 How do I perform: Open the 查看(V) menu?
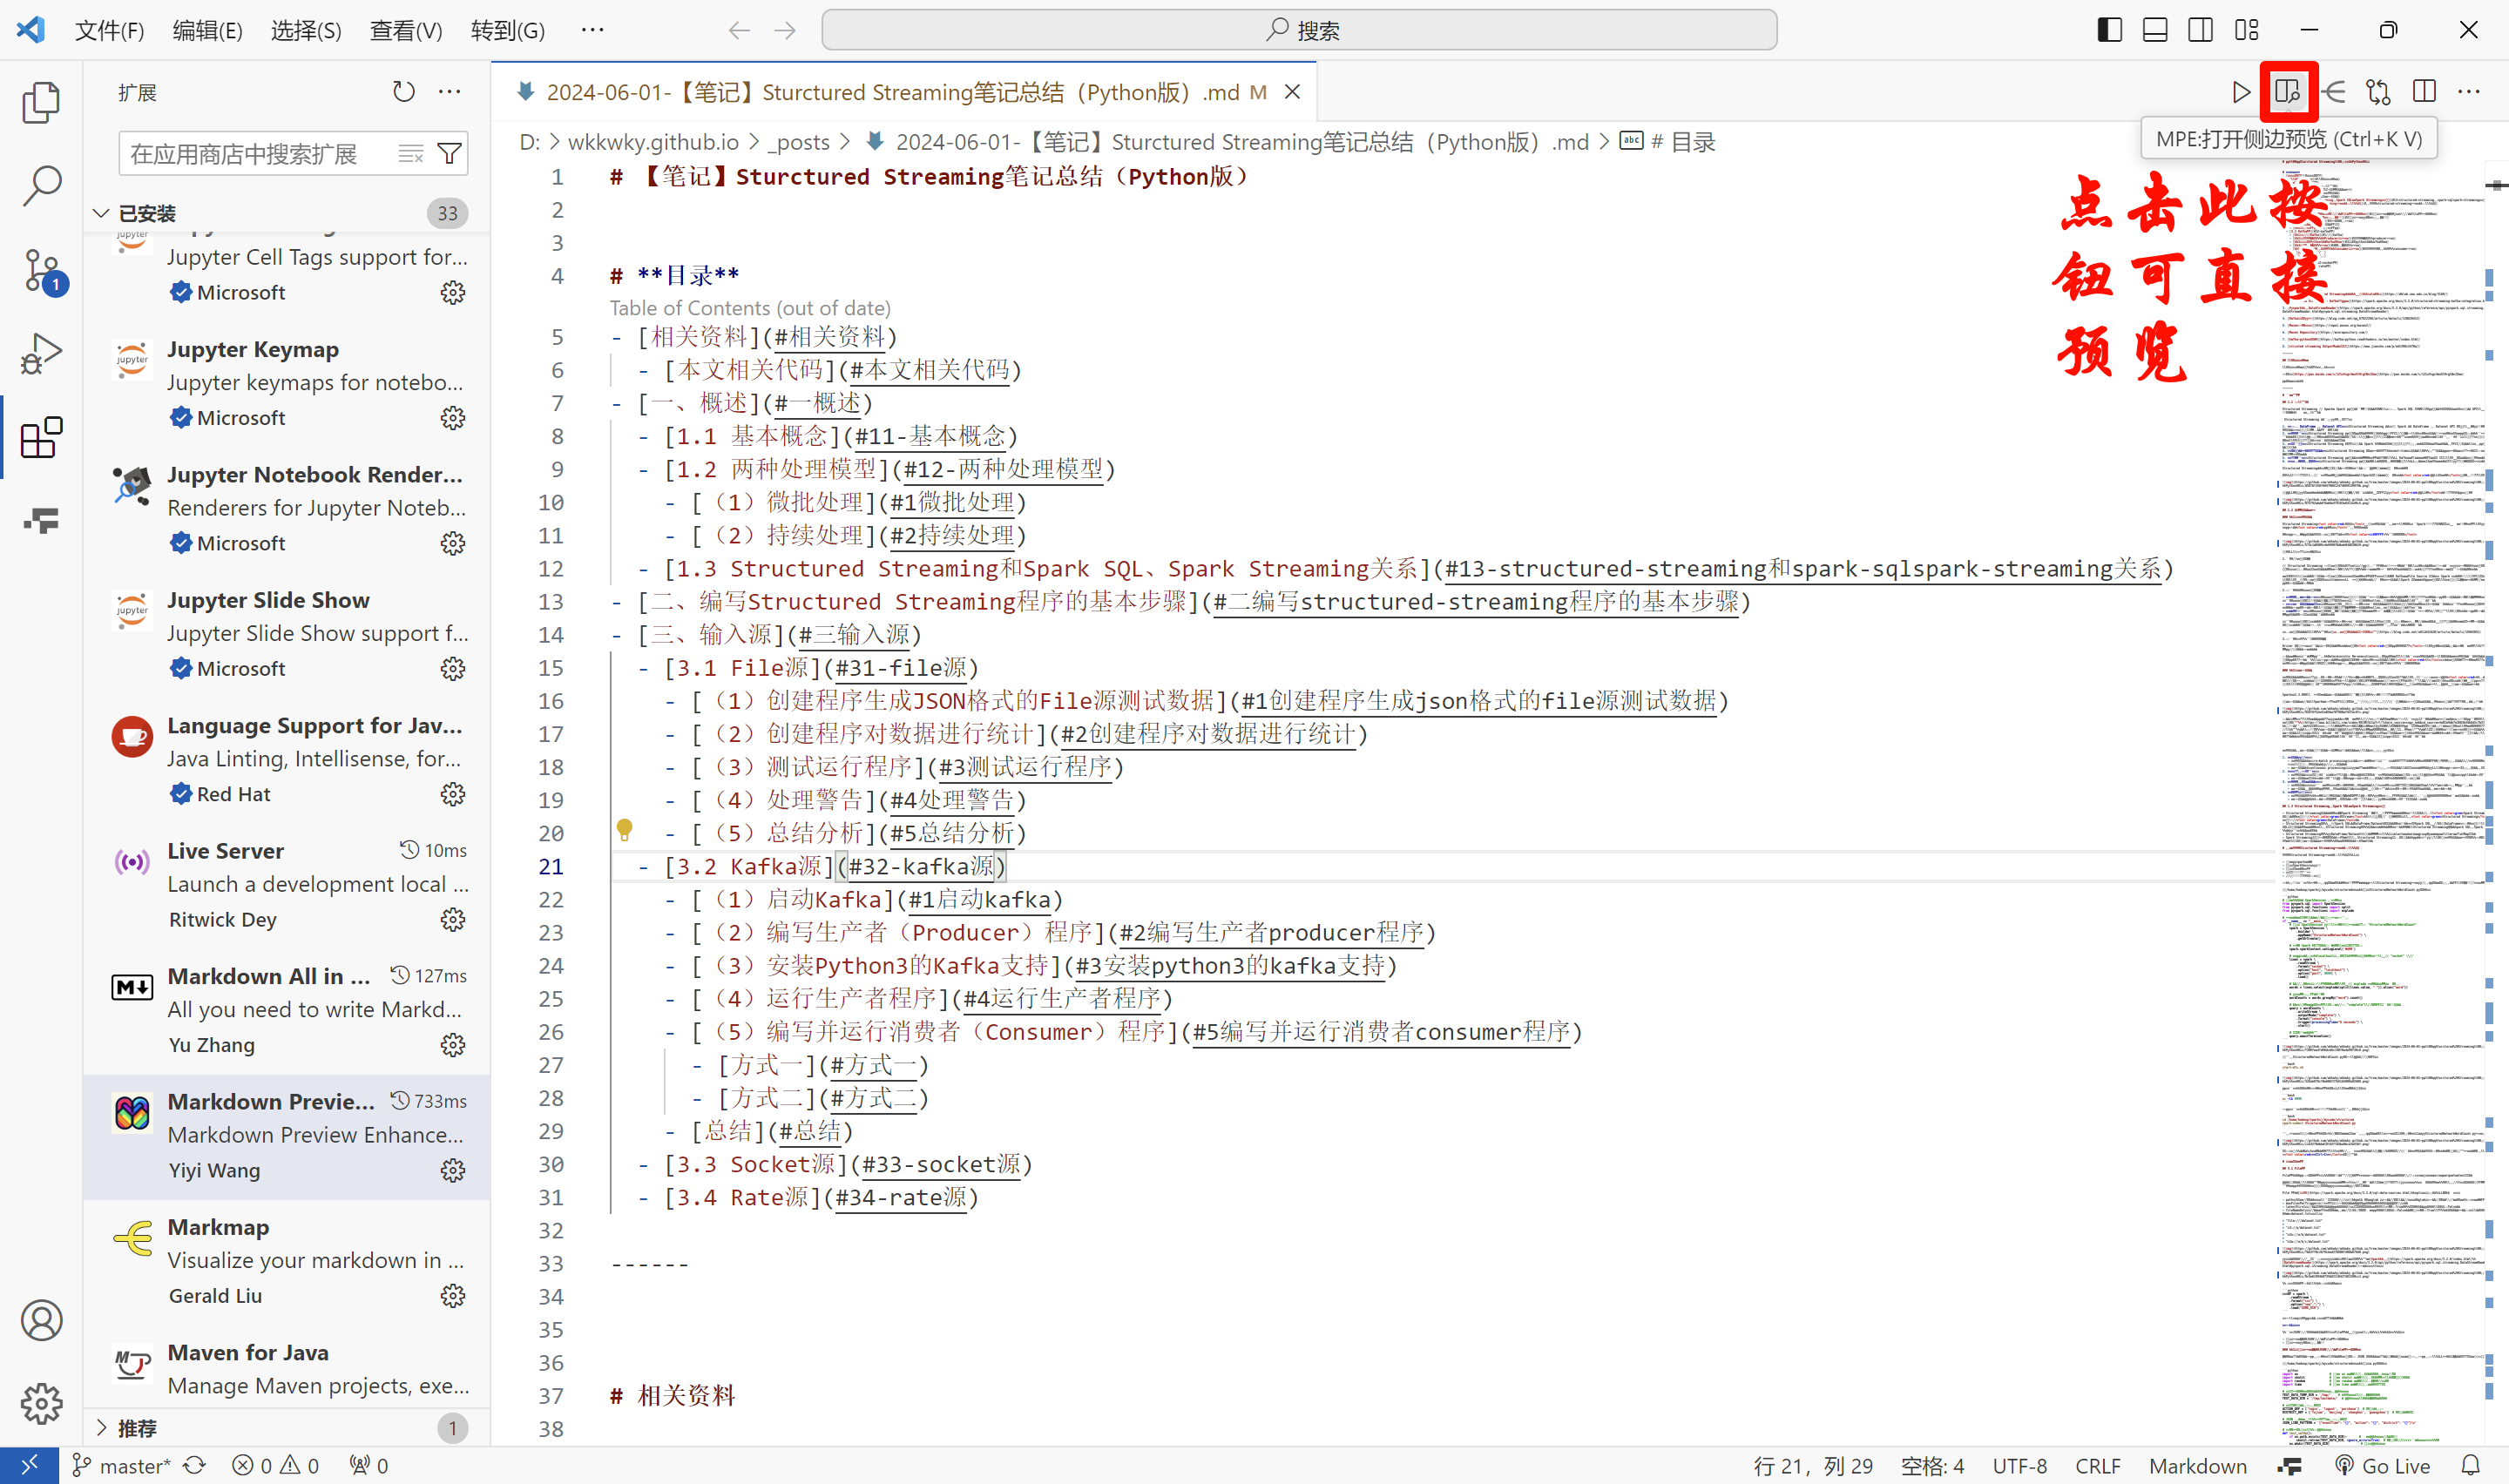pos(406,30)
